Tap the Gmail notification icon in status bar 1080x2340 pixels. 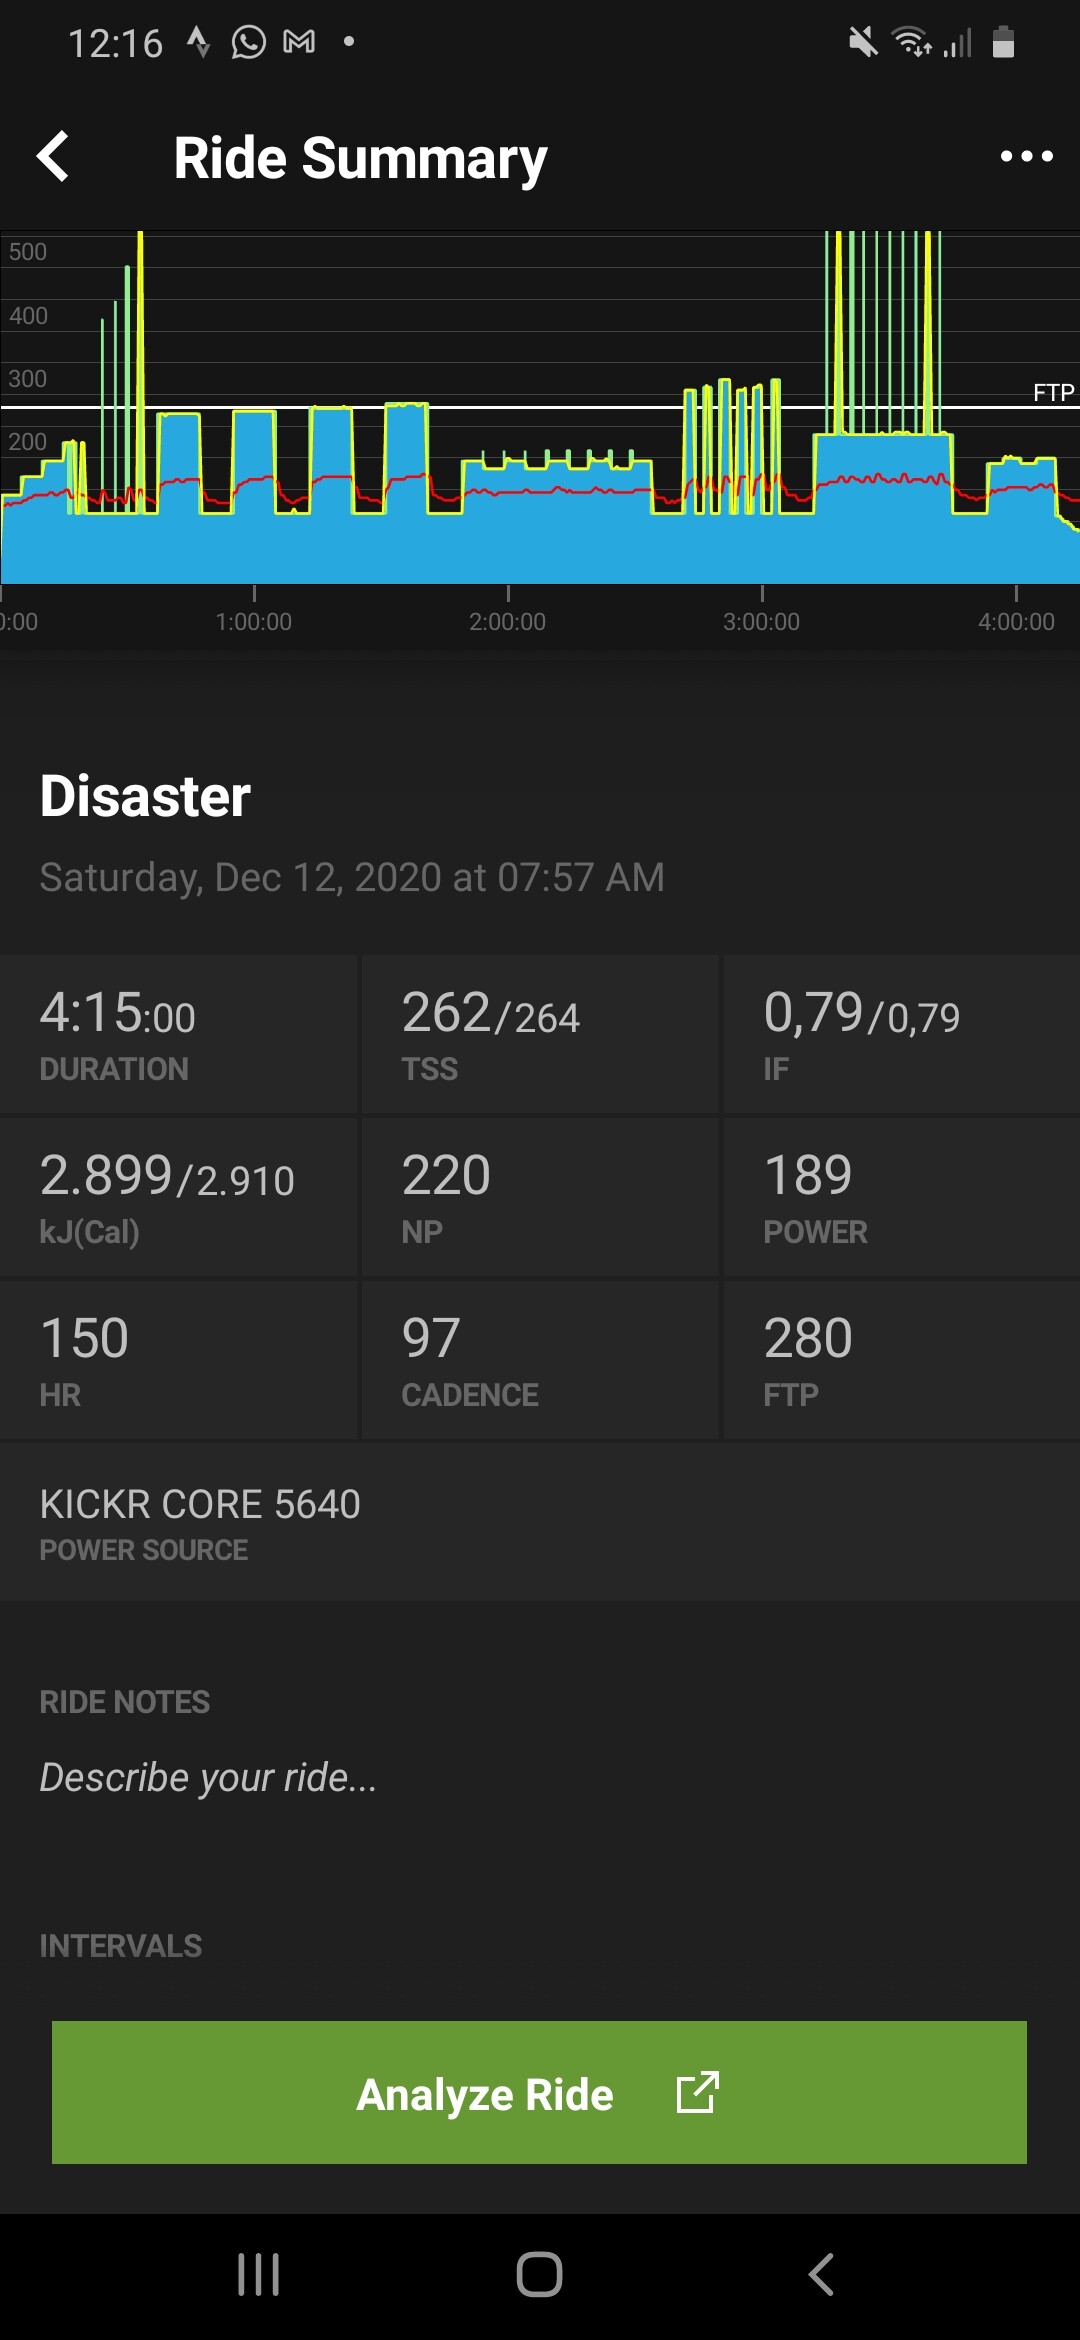pyautogui.click(x=299, y=42)
